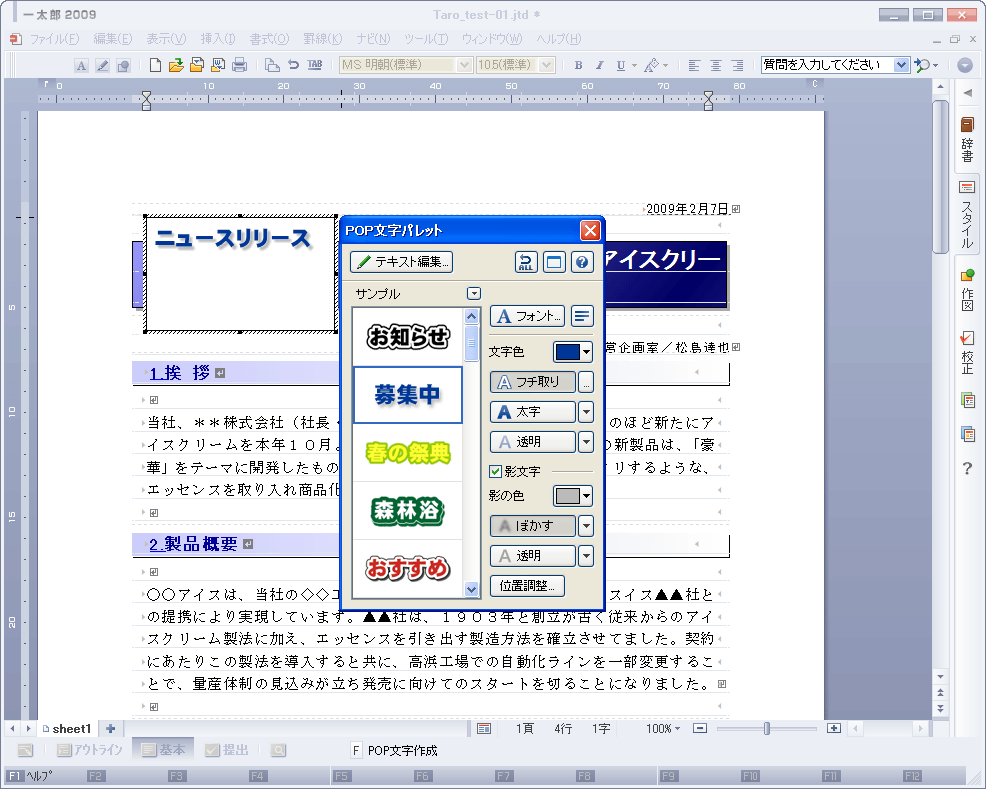Center-align text with the toolbar icon

pos(716,65)
